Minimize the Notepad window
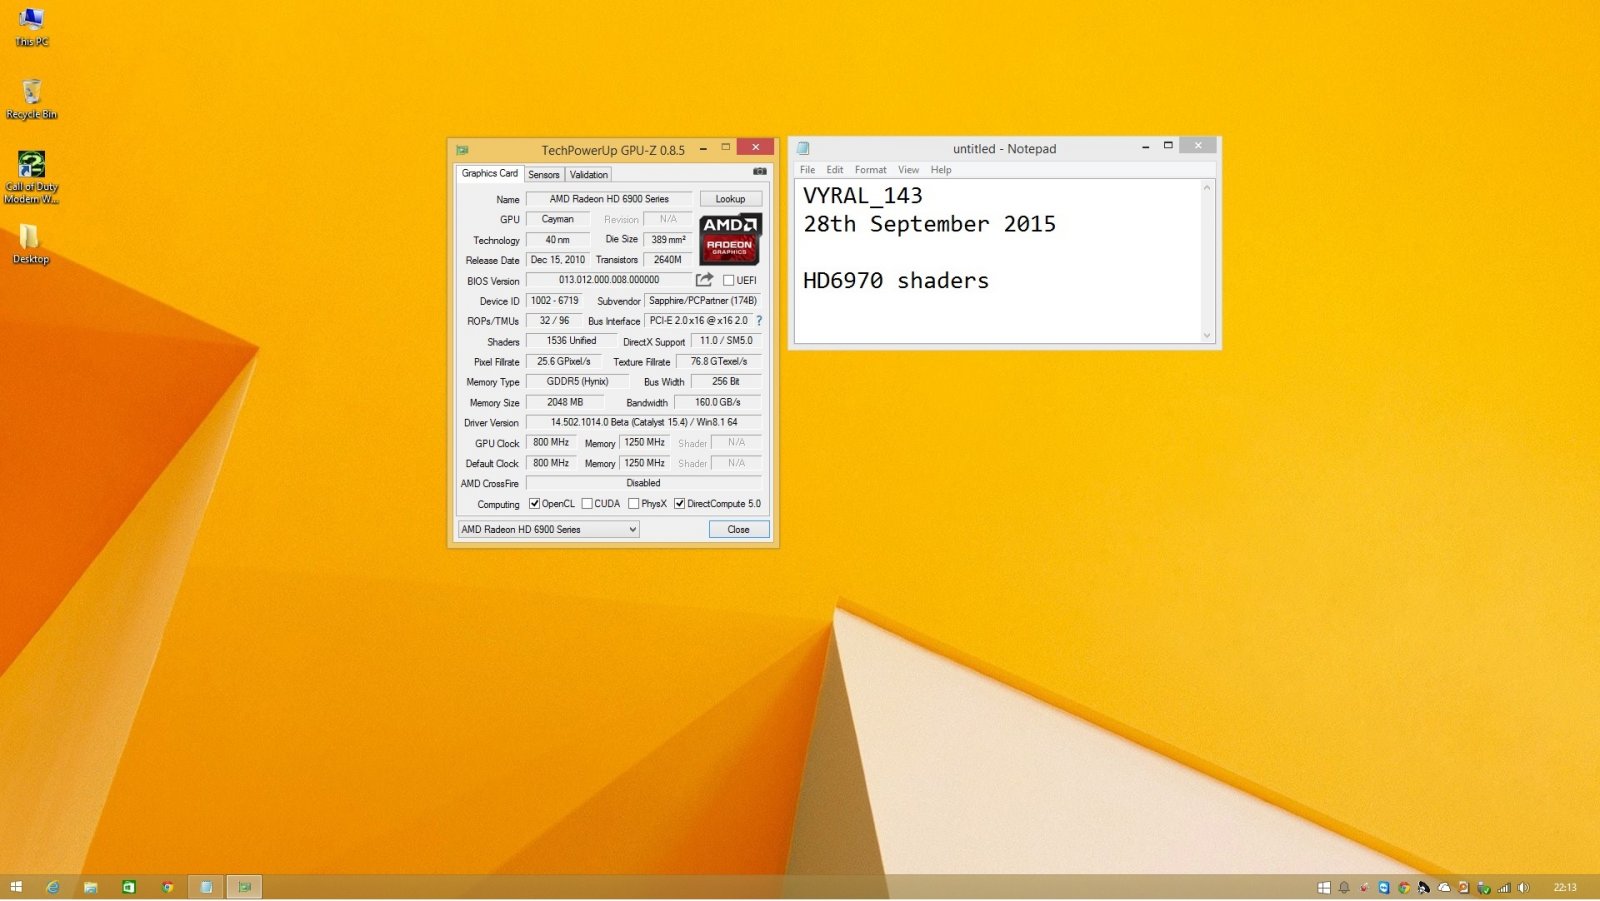 pos(1145,147)
